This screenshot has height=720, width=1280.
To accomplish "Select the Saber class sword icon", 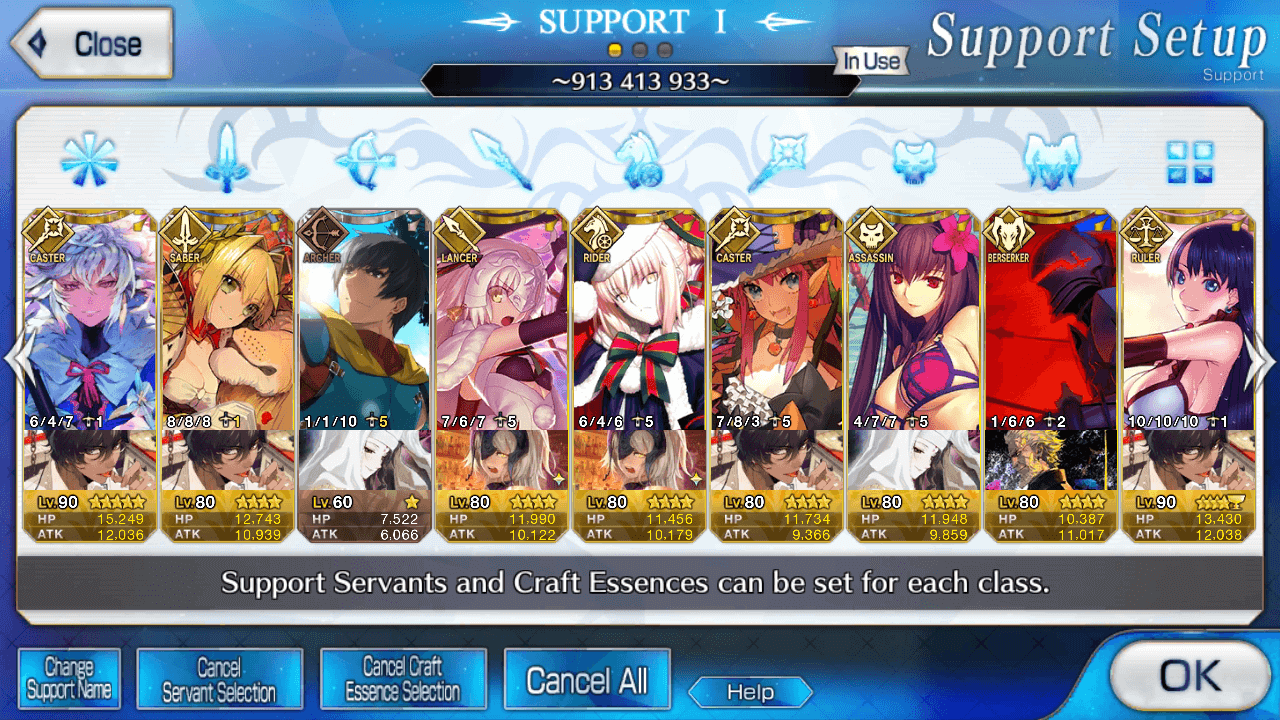I will [227, 158].
